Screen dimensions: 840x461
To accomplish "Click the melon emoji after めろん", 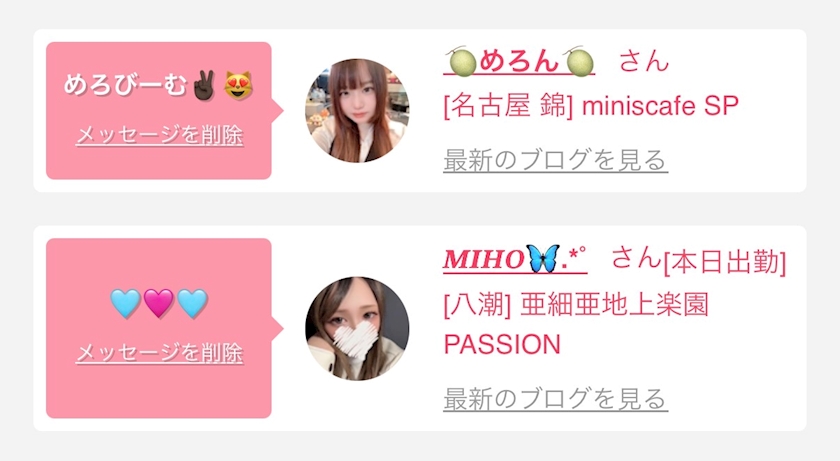I will 580,61.
